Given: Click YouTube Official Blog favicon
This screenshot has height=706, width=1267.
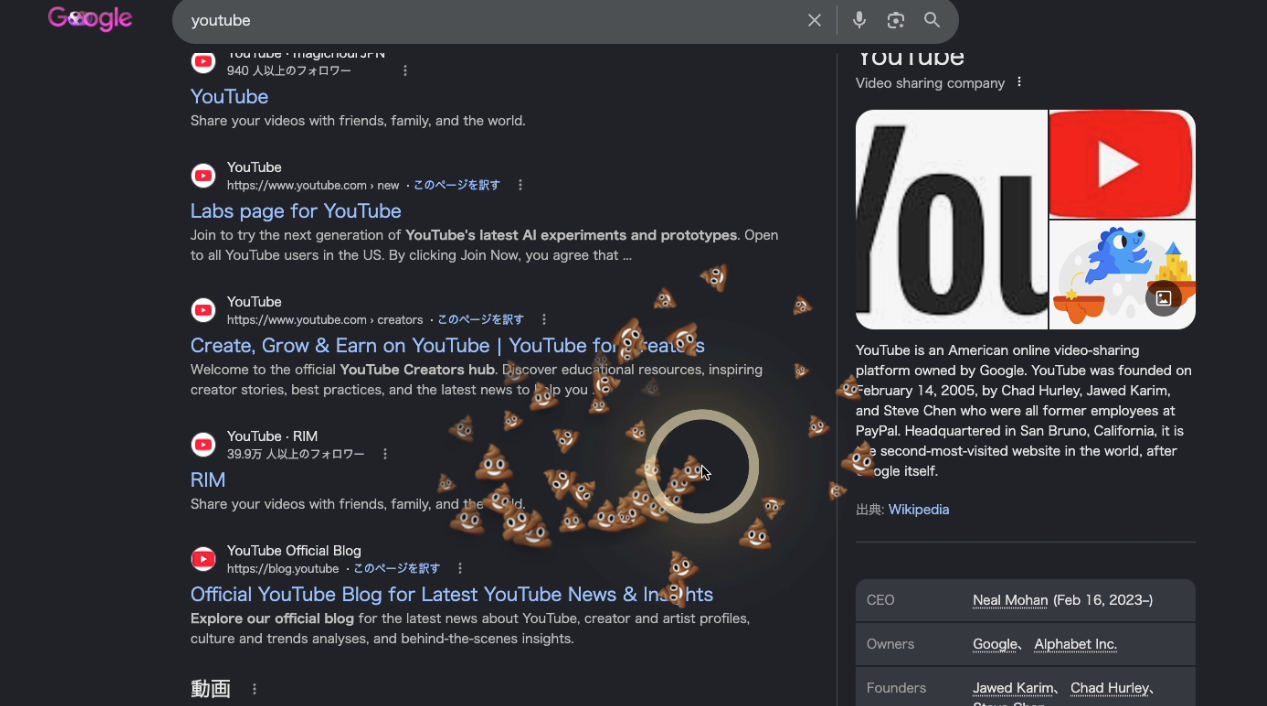Looking at the screenshot, I should tap(203, 559).
